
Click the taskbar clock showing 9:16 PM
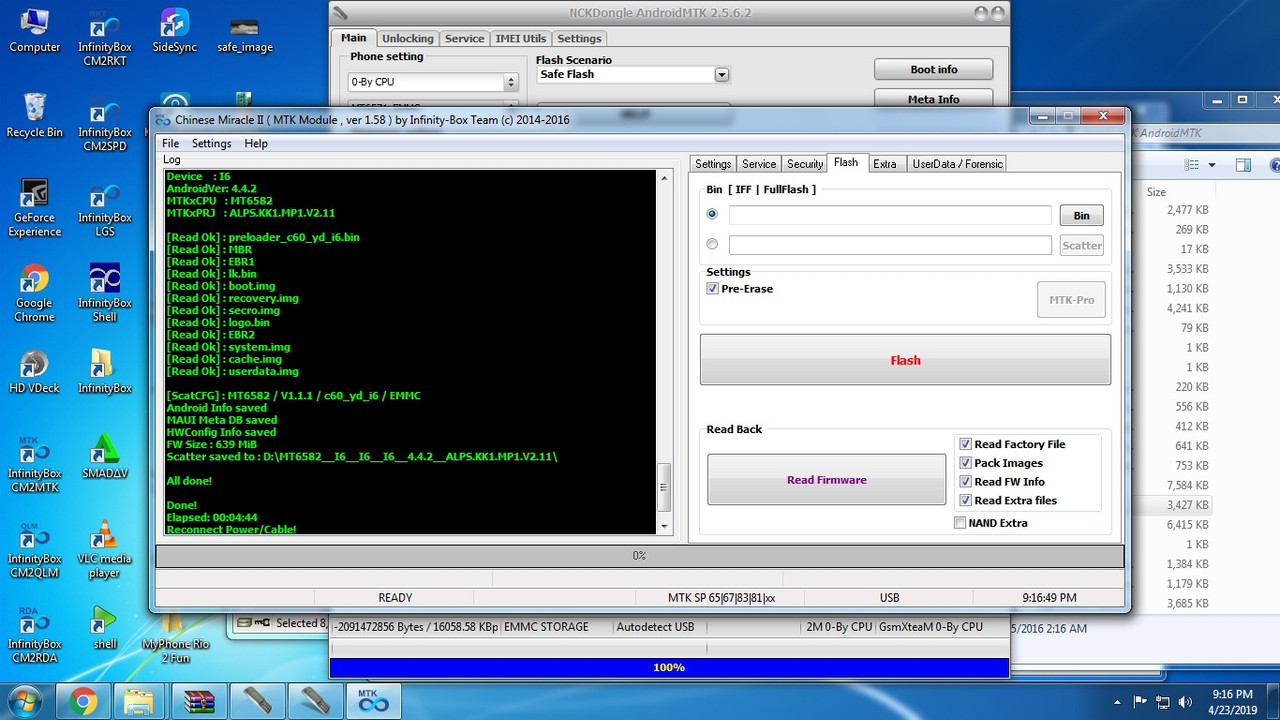pos(1232,701)
